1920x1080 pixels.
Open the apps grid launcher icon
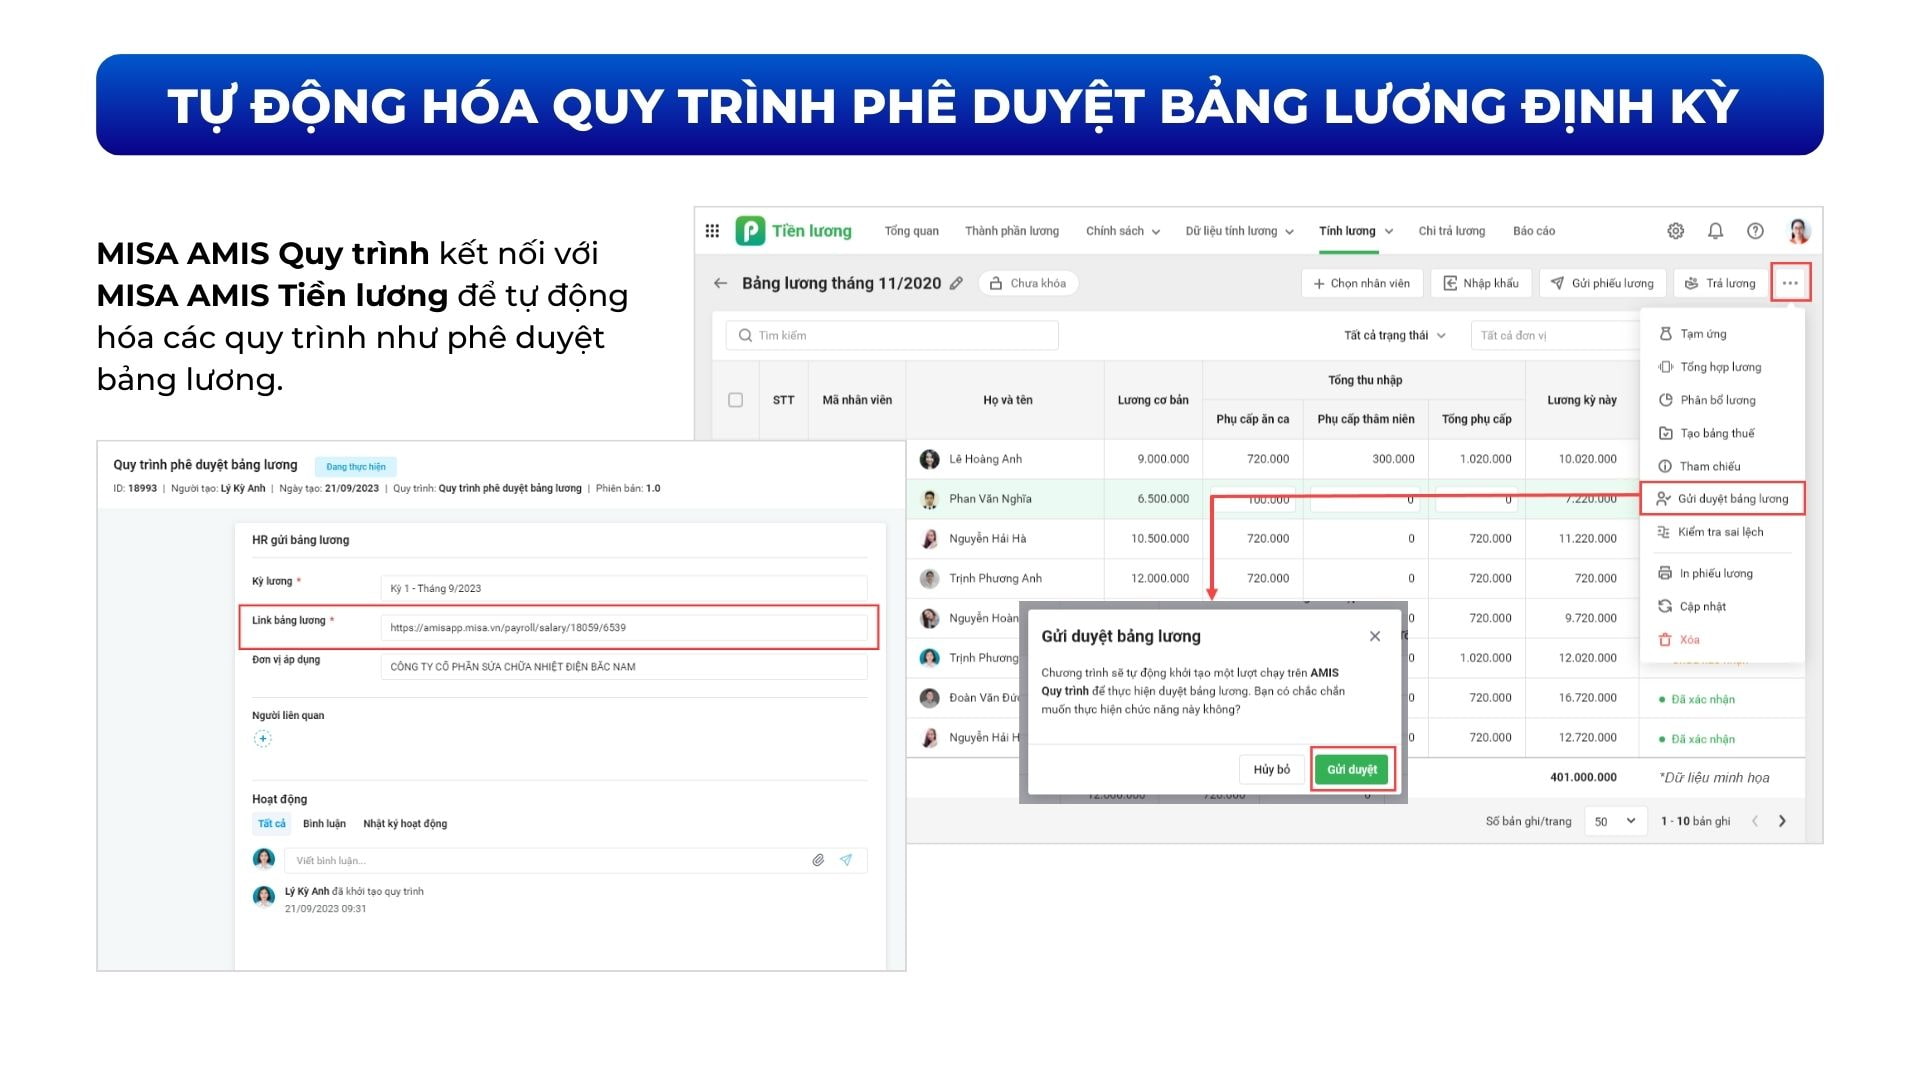(712, 231)
